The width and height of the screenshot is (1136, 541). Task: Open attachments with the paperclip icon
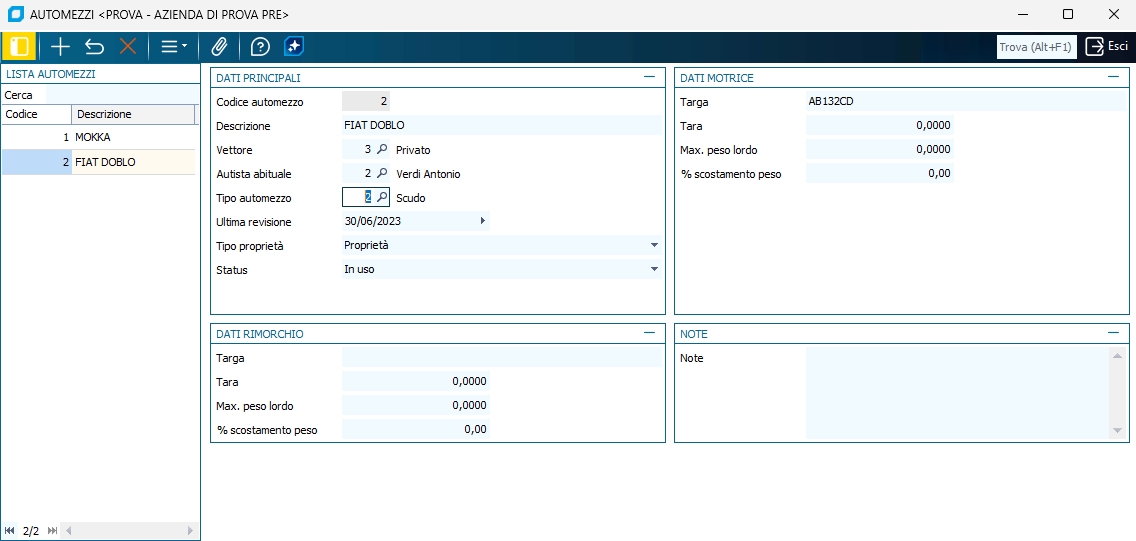tap(219, 47)
